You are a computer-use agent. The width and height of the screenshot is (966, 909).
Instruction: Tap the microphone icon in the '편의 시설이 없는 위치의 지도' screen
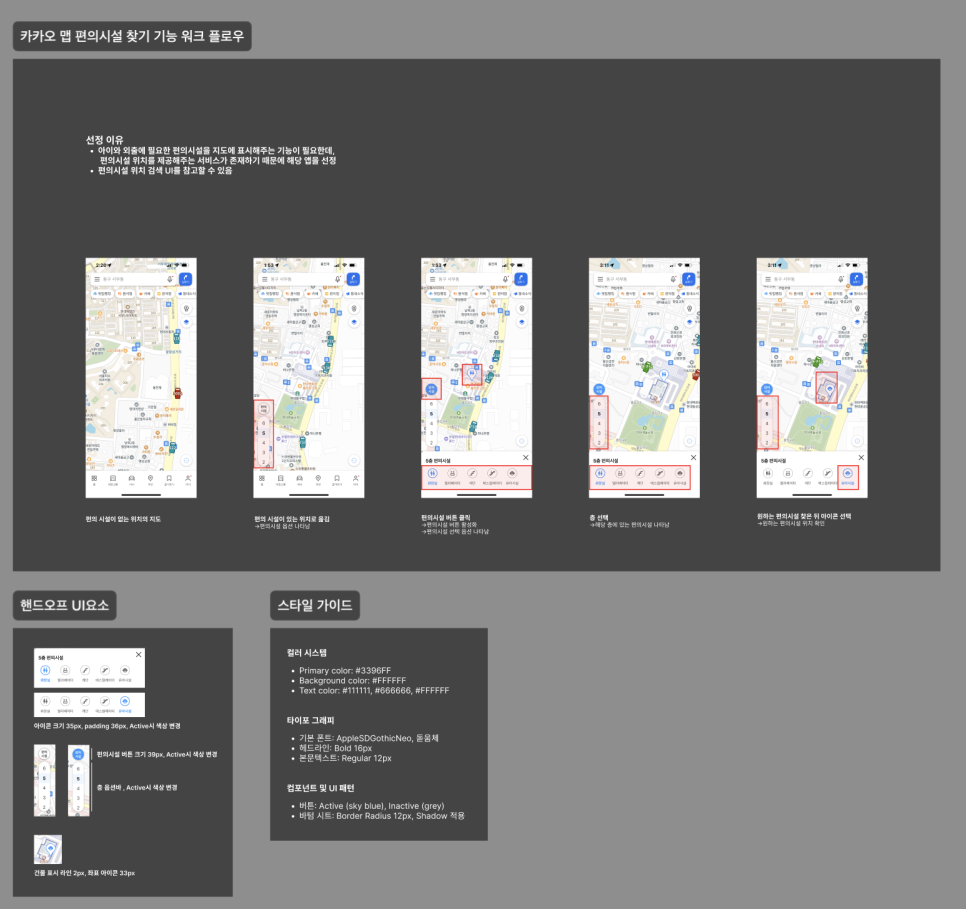pos(170,279)
